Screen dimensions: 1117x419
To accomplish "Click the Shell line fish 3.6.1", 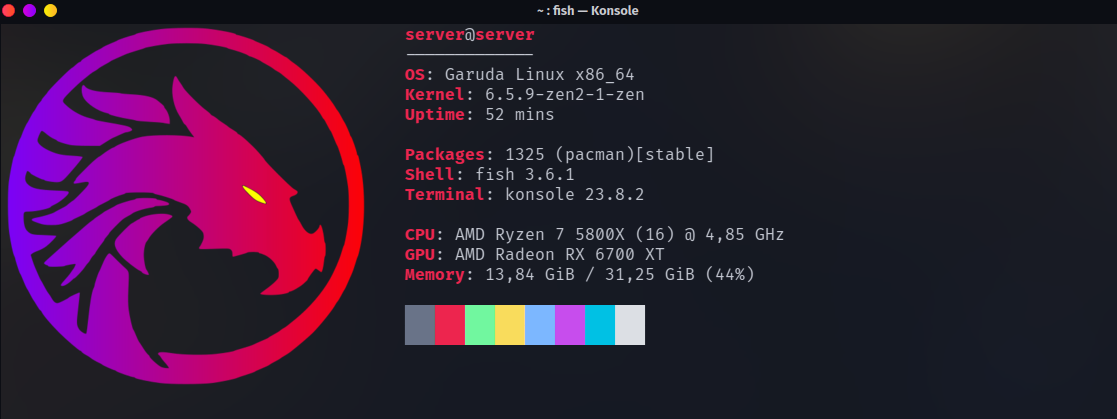I will pos(489,175).
